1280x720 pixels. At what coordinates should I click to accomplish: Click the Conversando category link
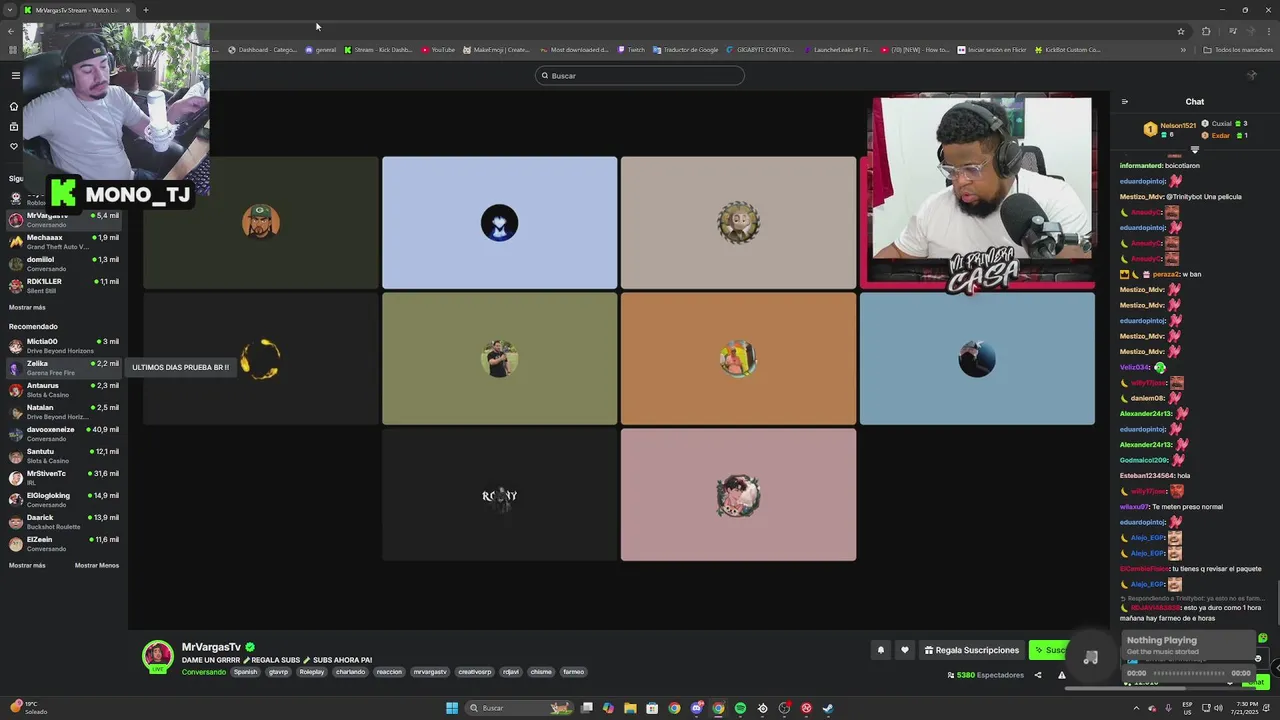click(x=204, y=672)
